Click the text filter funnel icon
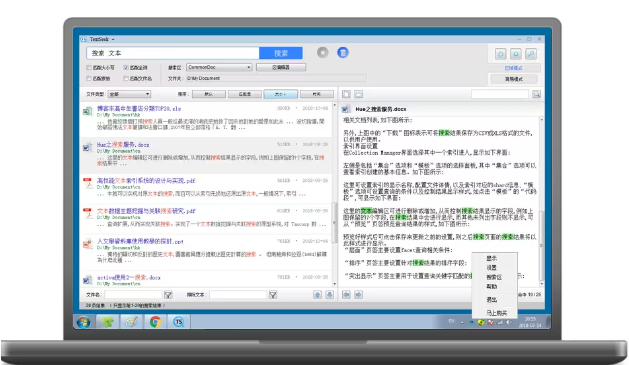The image size is (629, 365). click(273, 295)
